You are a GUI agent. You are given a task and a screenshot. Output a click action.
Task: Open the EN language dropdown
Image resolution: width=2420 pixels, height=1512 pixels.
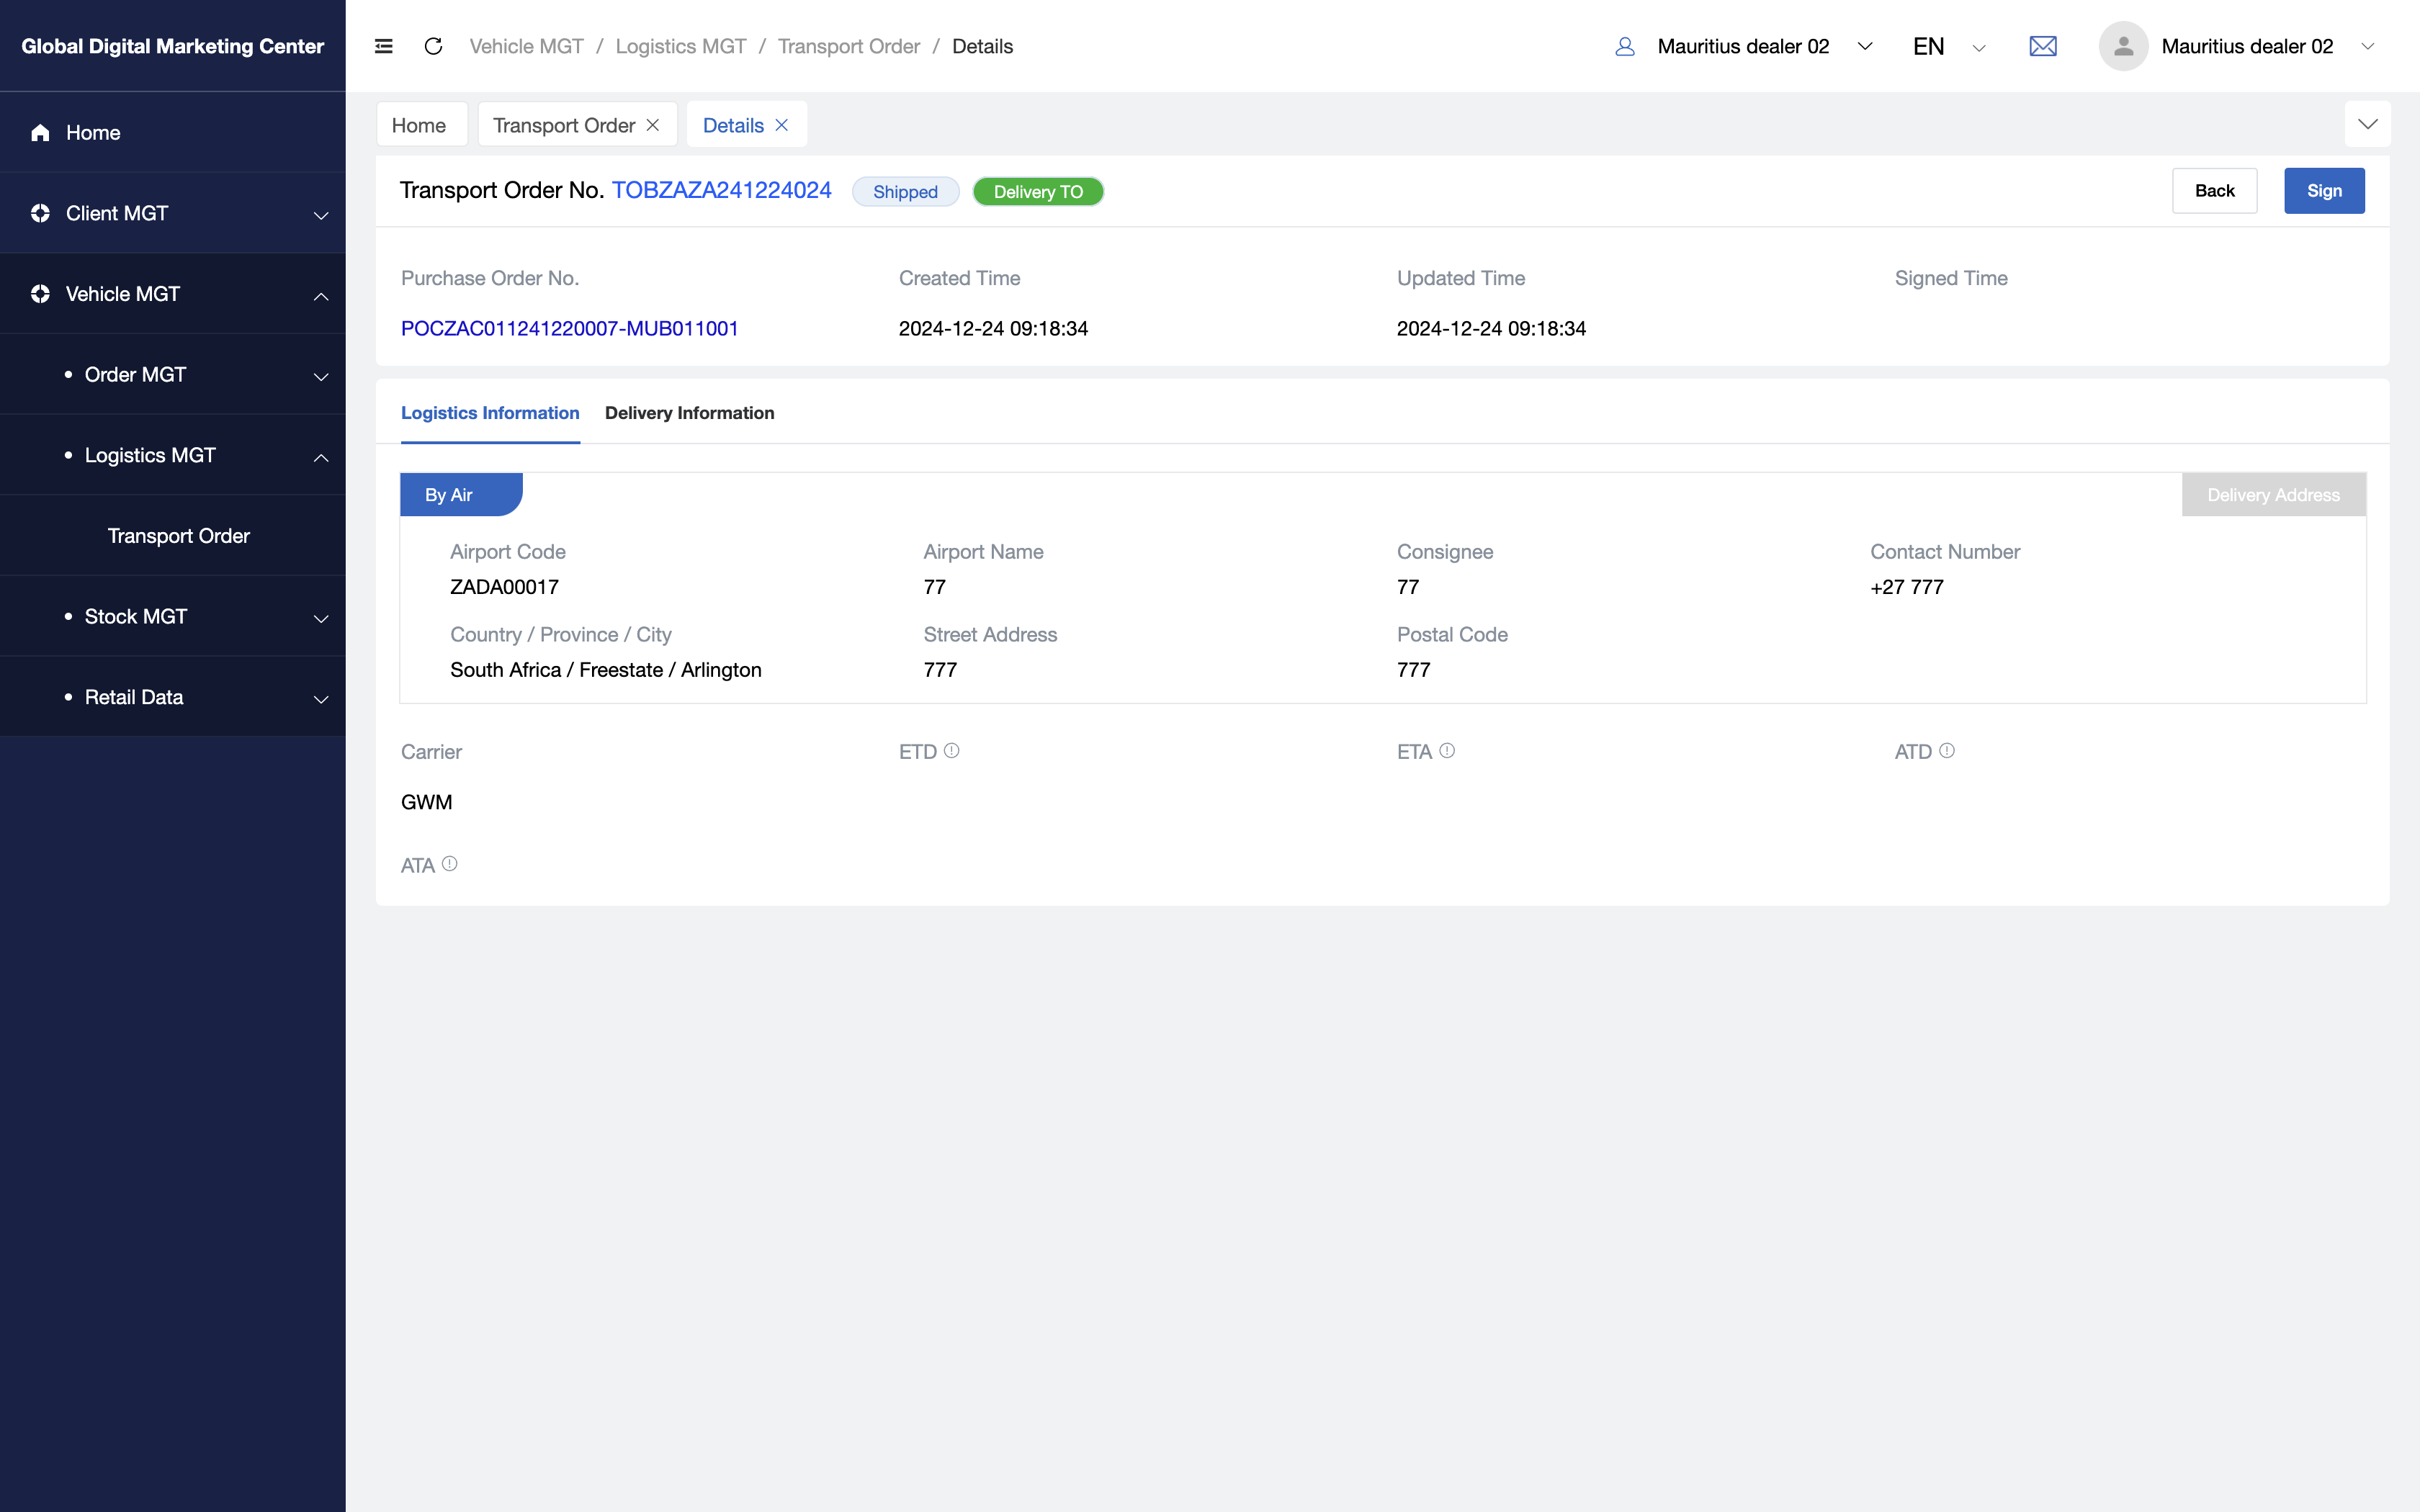point(1949,46)
